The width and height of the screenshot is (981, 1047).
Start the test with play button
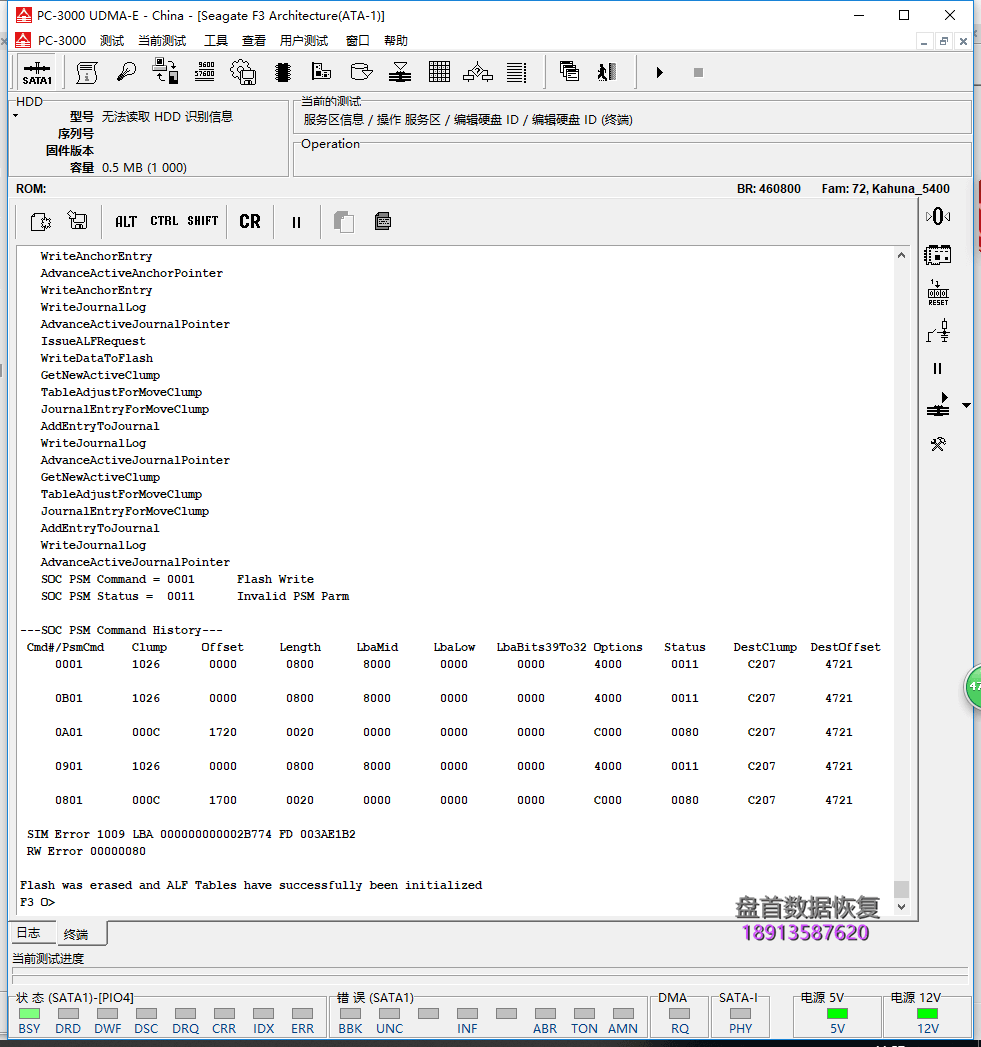tap(659, 72)
